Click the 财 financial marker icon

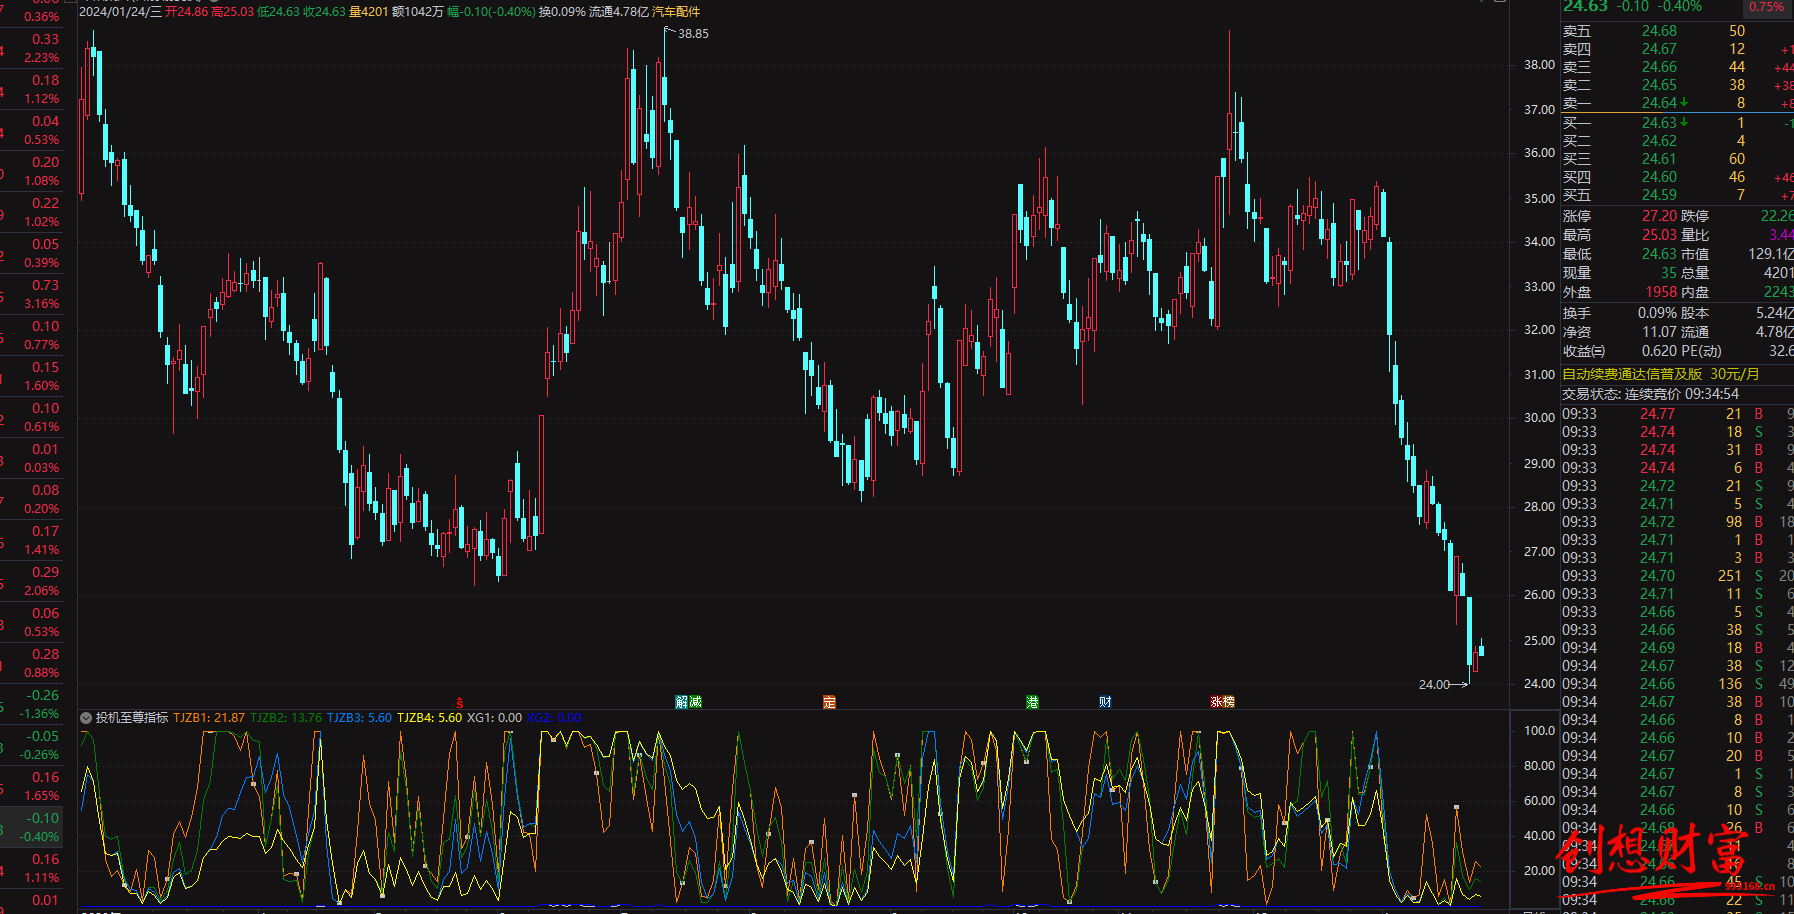pyautogui.click(x=1105, y=702)
